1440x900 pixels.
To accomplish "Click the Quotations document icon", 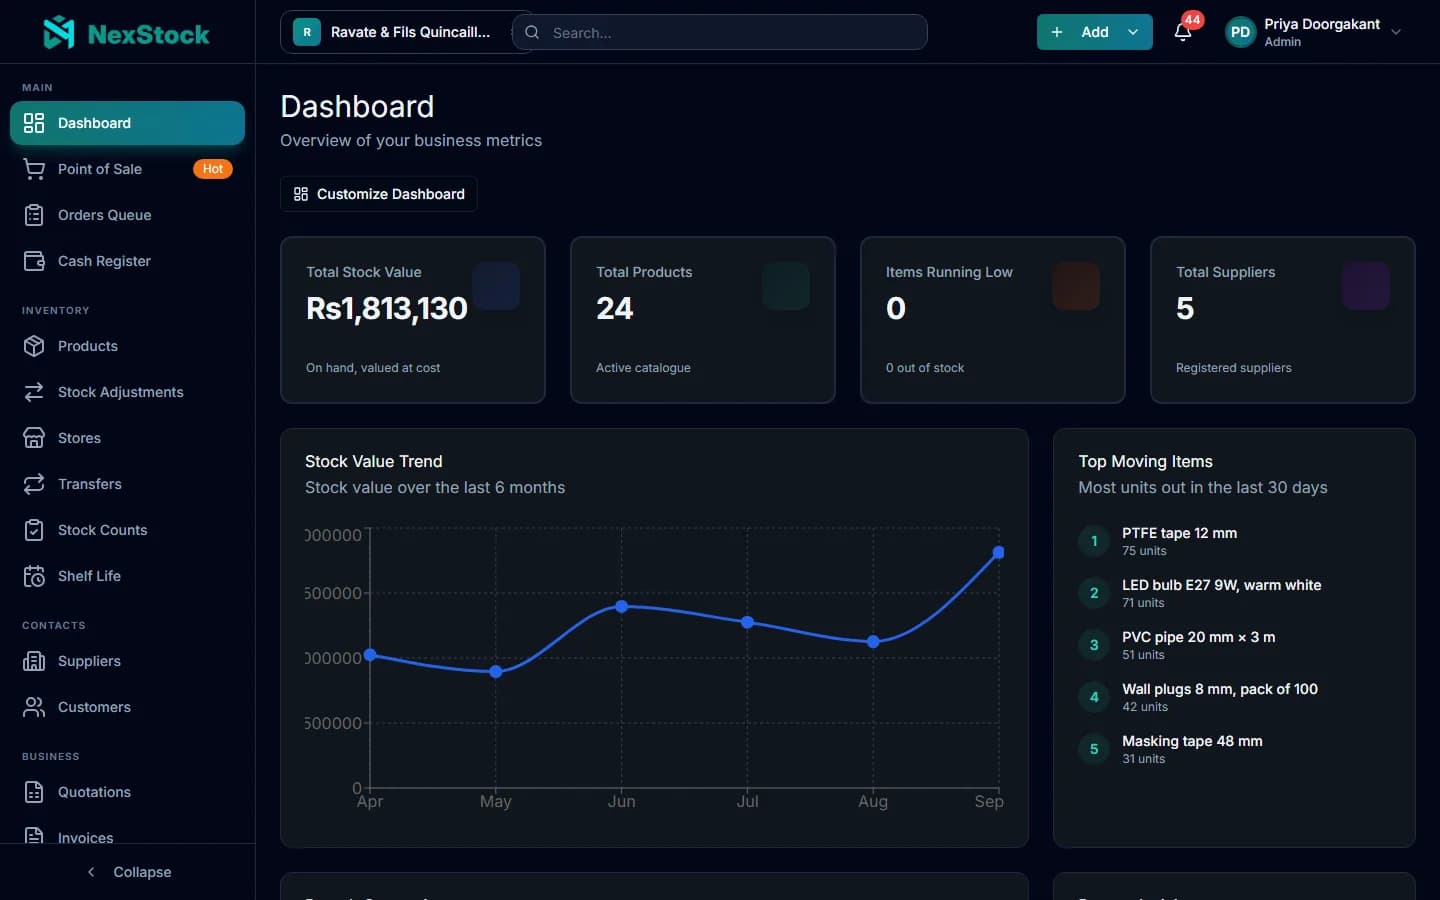I will click(x=34, y=792).
